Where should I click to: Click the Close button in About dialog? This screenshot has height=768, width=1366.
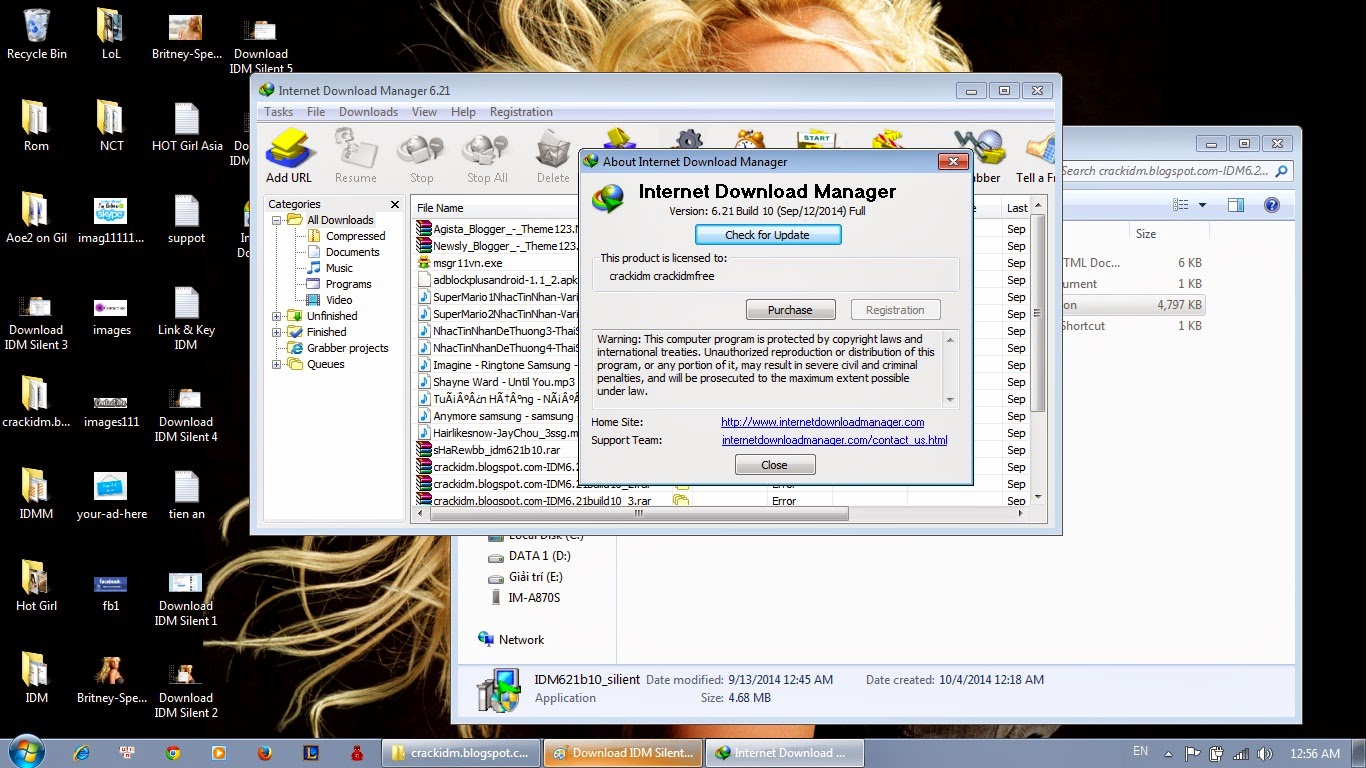coord(775,465)
